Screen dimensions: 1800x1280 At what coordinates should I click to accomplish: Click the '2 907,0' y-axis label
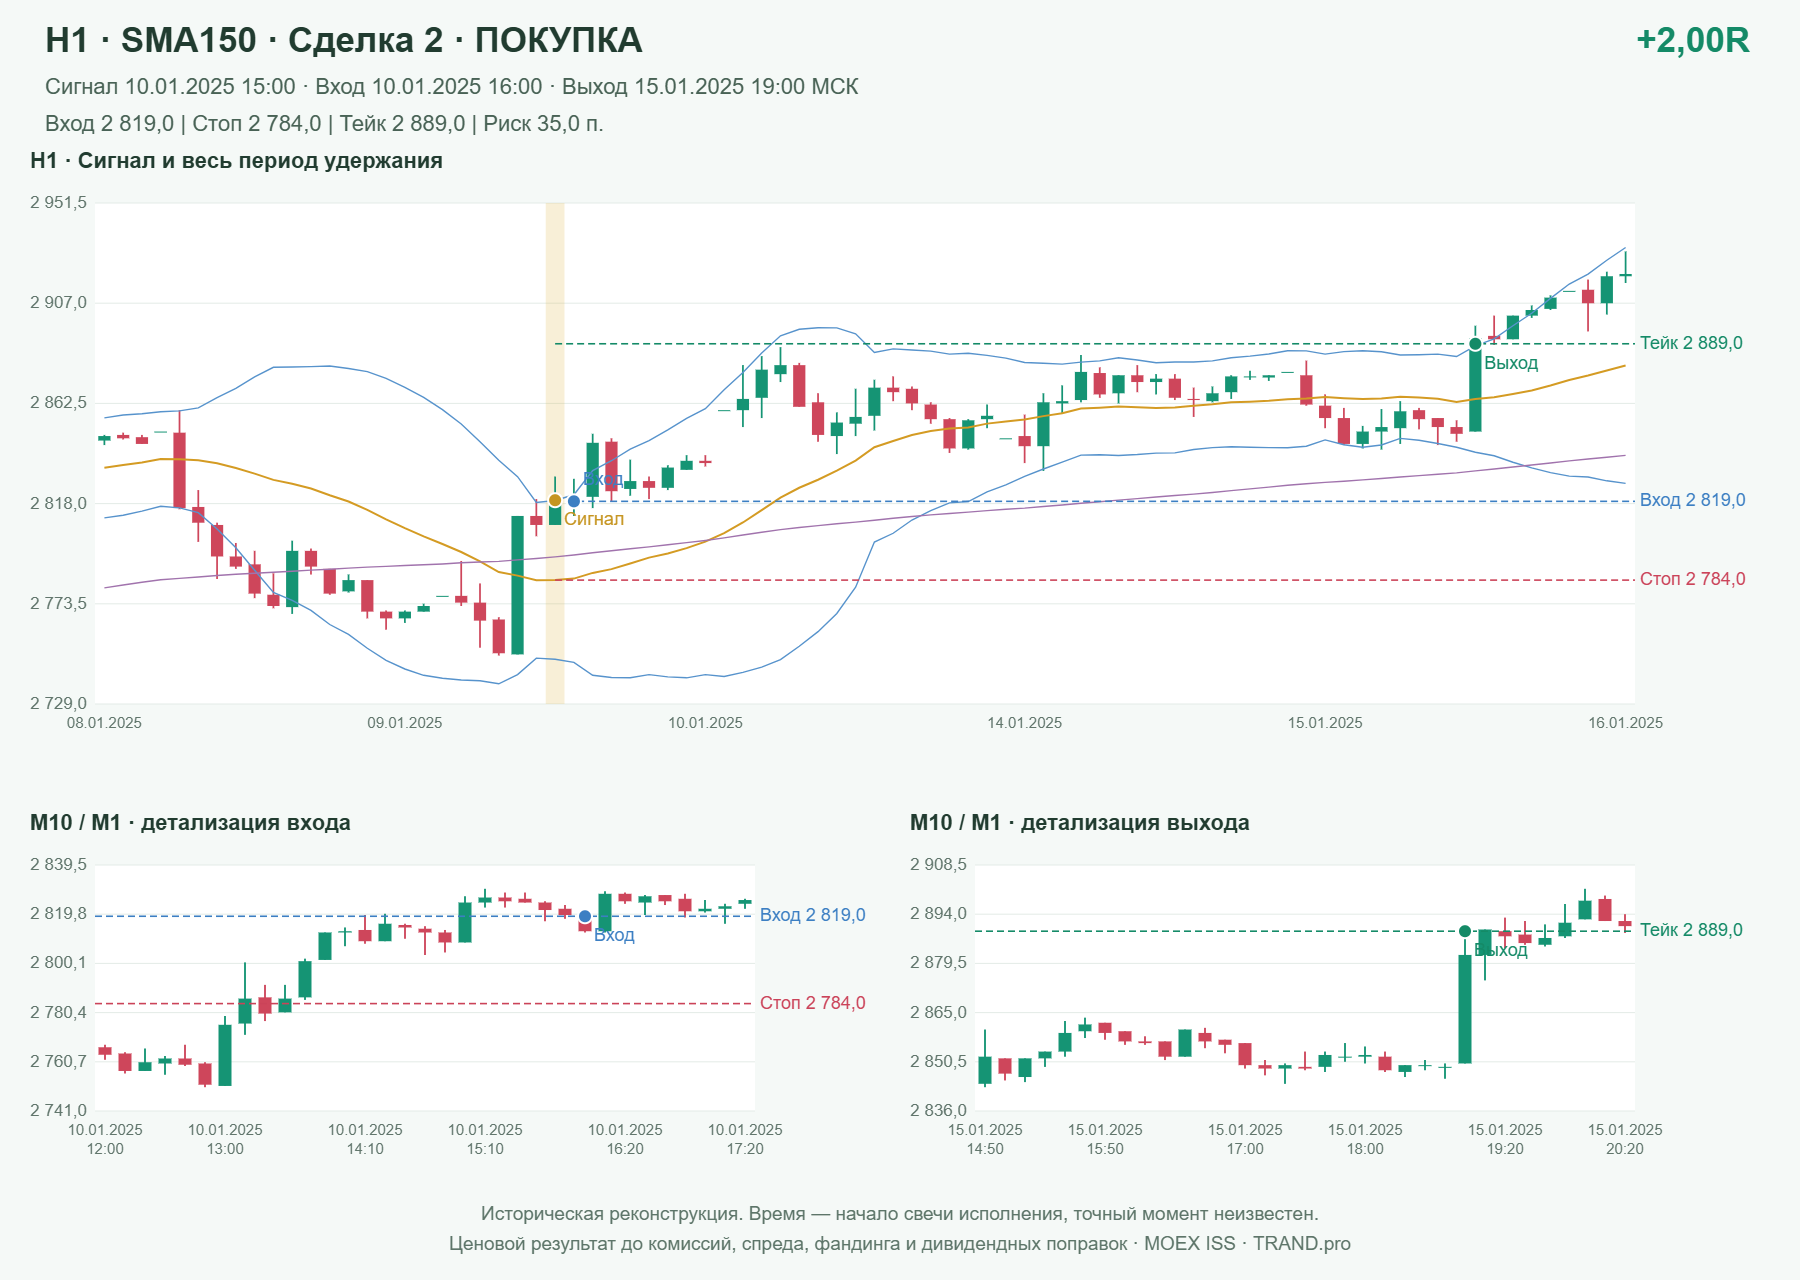pos(58,303)
